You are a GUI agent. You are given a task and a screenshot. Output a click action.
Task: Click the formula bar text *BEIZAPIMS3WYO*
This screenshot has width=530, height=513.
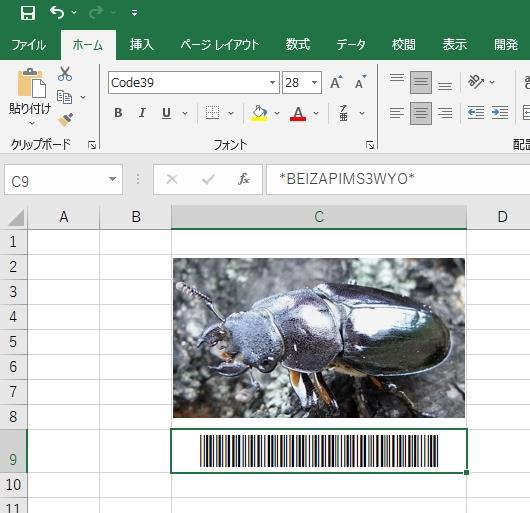point(347,179)
